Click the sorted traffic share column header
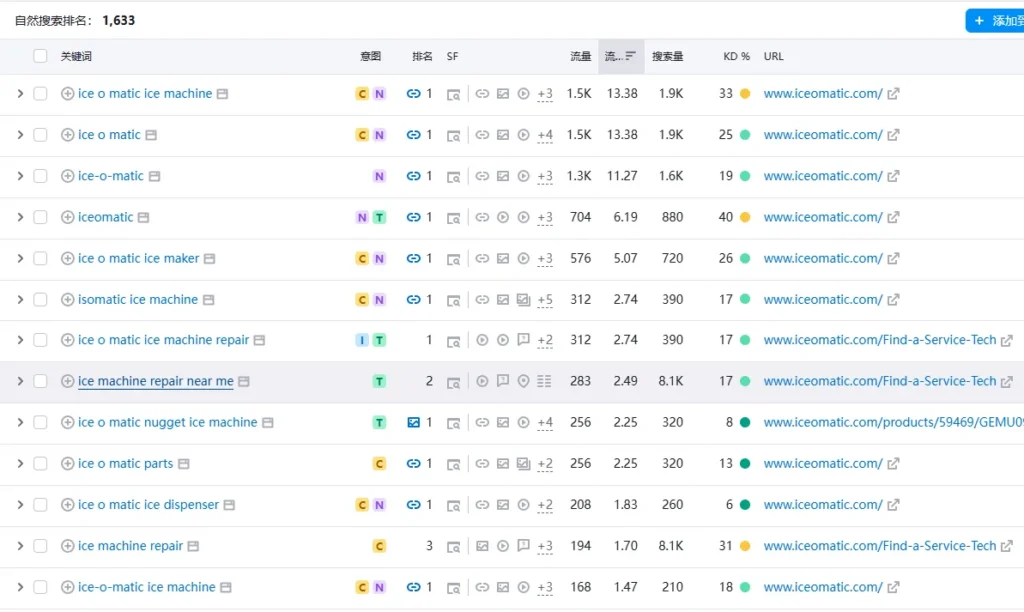 [x=621, y=56]
